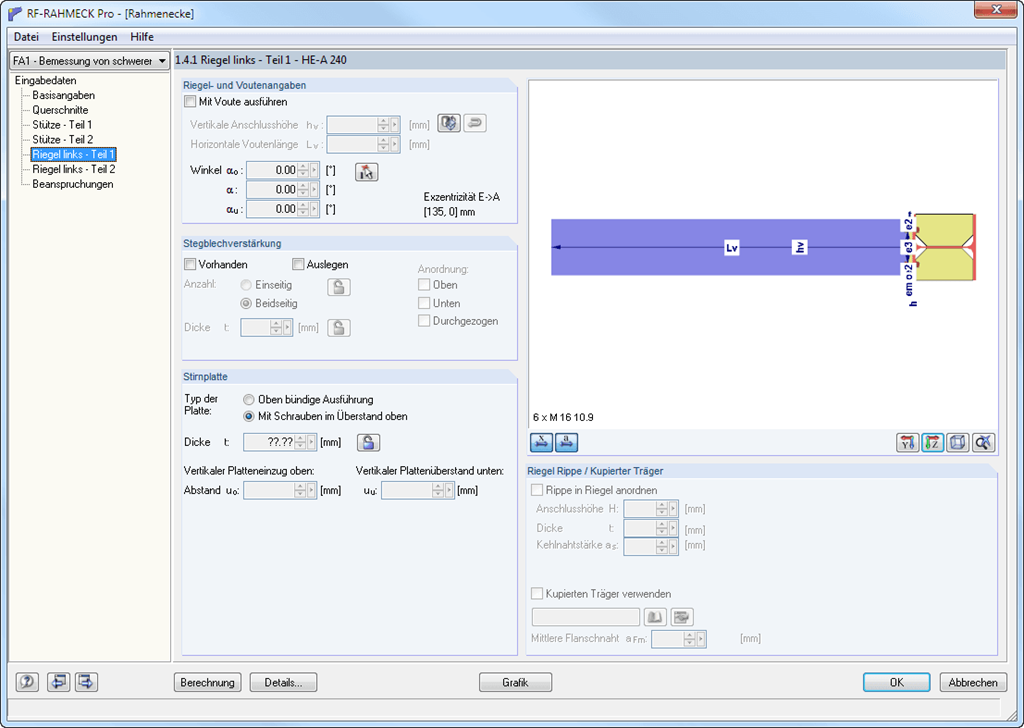
Task: Click stepper arrows of αu angle field
Action: [303, 209]
